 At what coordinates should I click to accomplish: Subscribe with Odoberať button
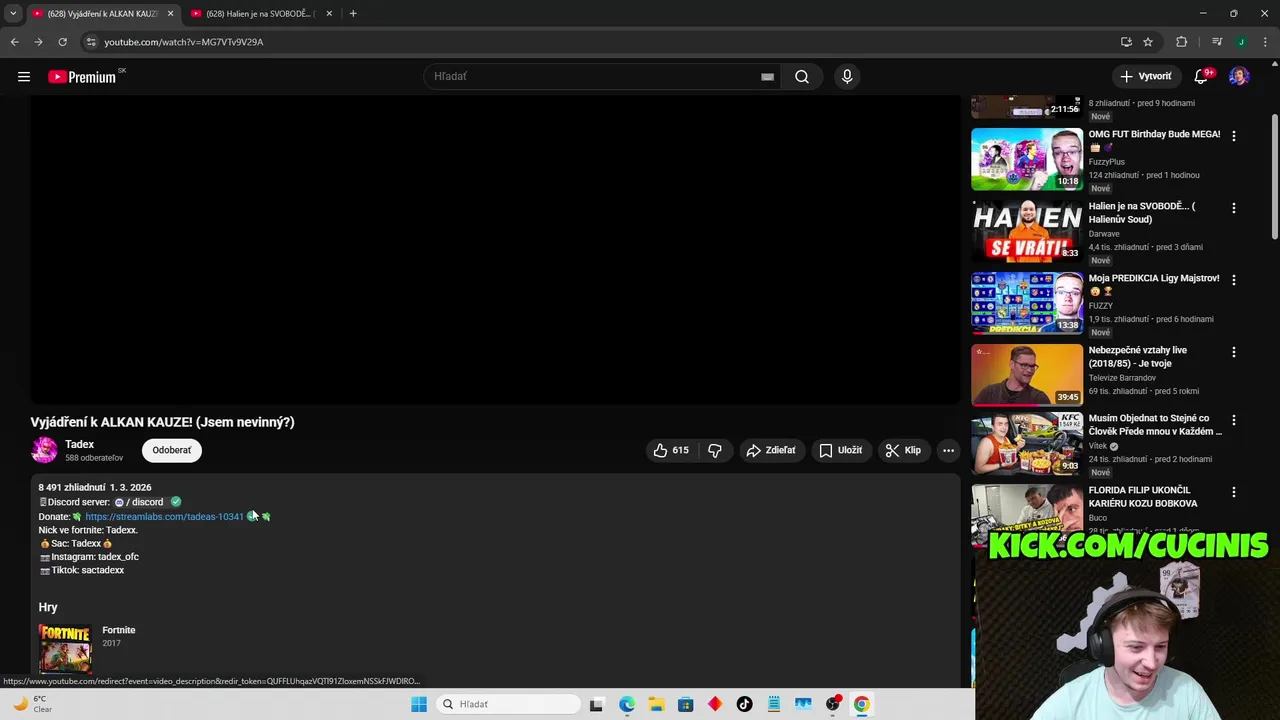pos(172,450)
